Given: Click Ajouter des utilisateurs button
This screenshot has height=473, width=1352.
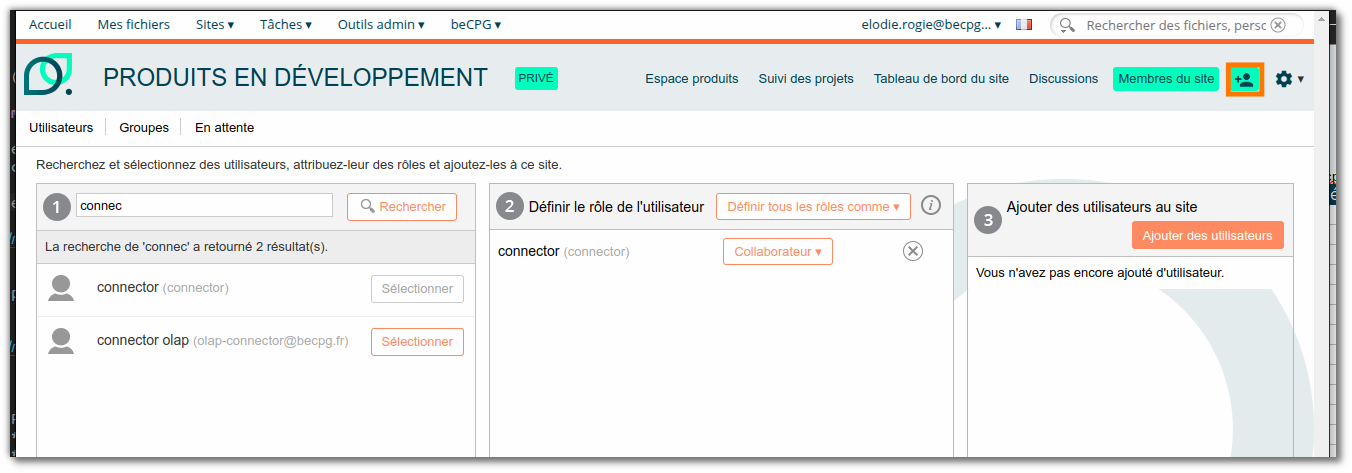Looking at the screenshot, I should pyautogui.click(x=1207, y=236).
